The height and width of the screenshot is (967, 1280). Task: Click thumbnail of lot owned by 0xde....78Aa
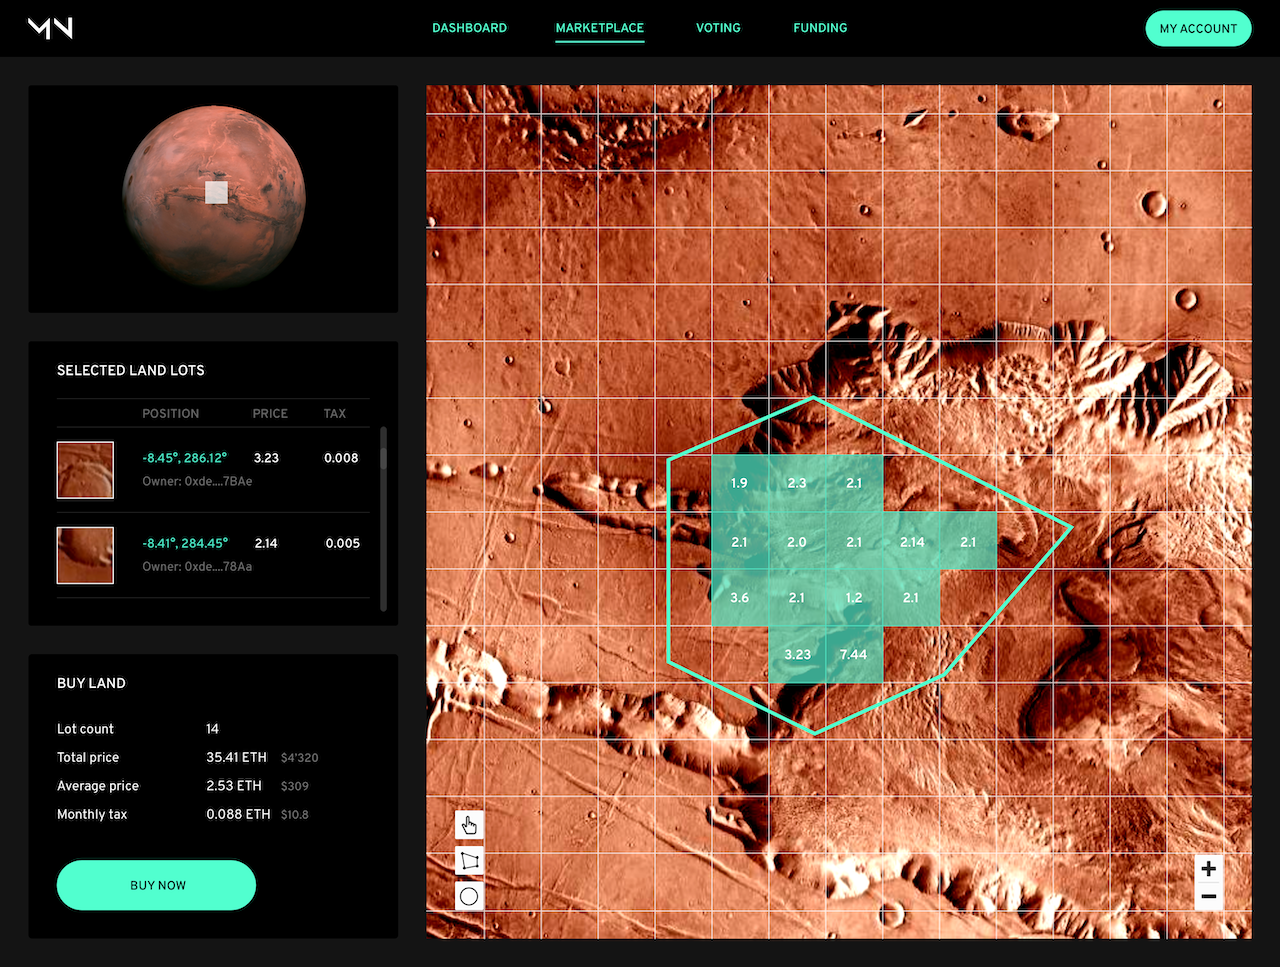[x=85, y=555]
